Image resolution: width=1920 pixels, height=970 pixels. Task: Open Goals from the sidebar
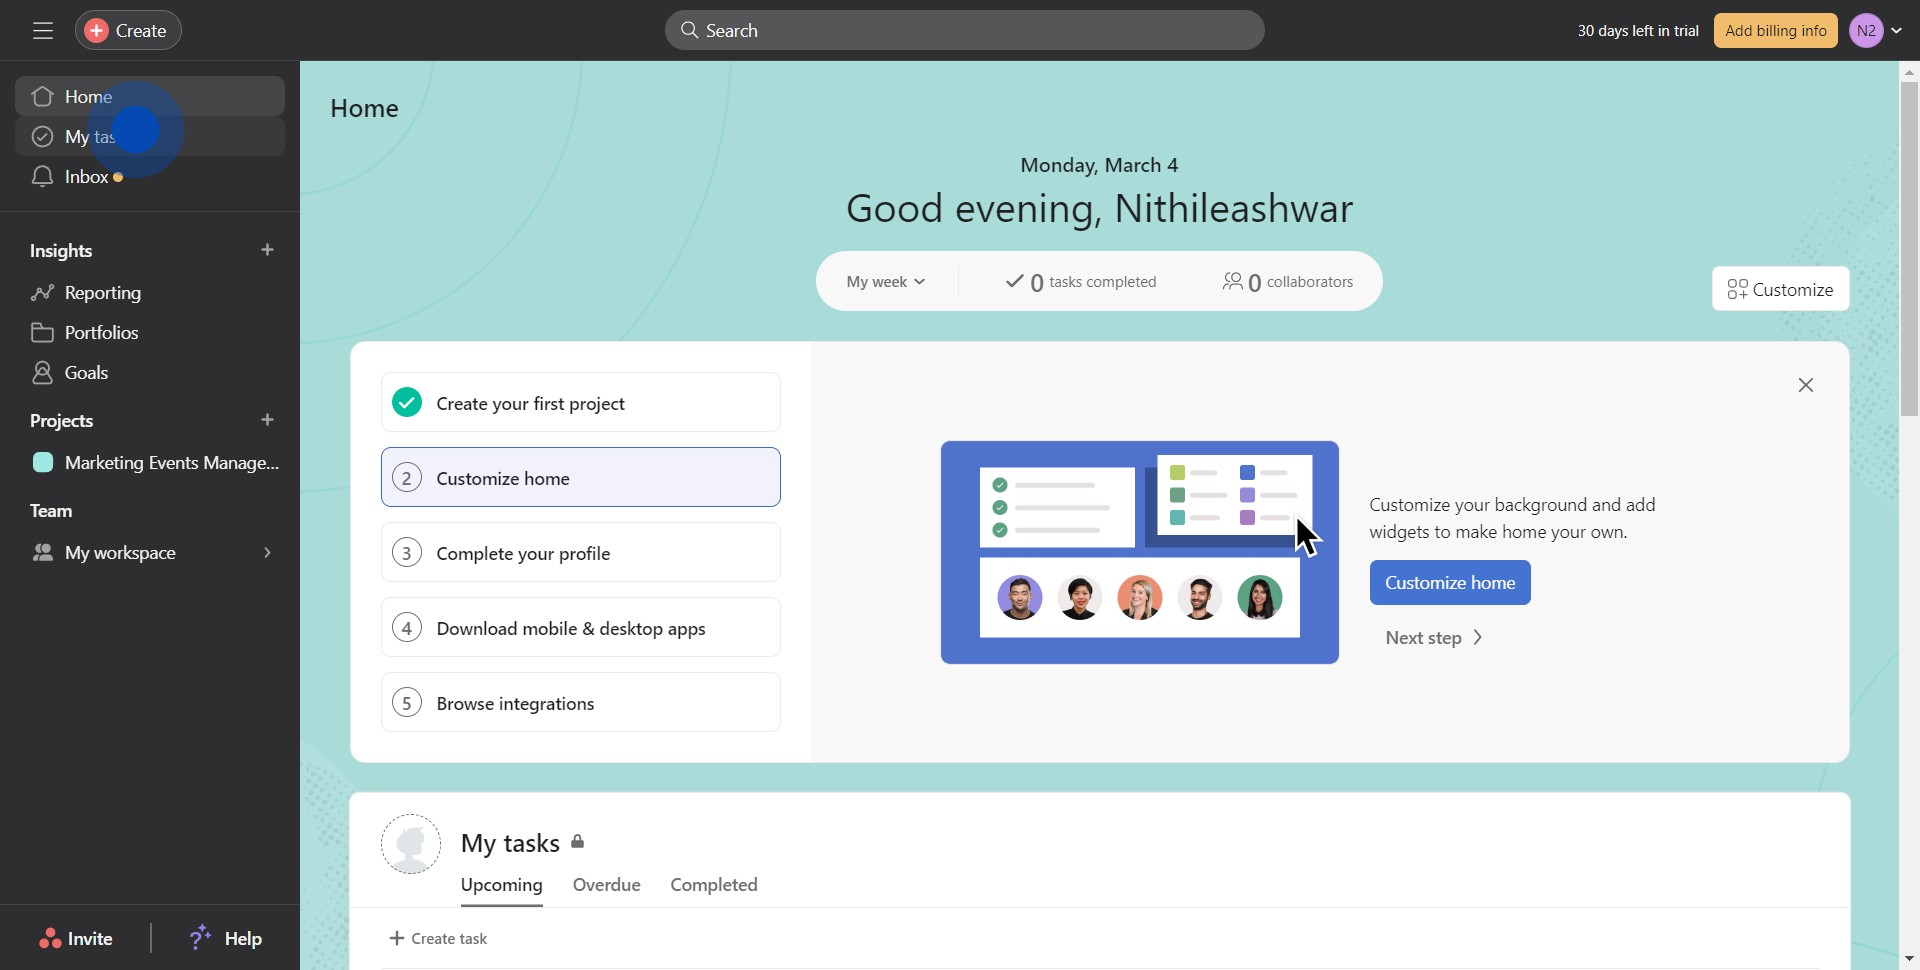click(x=86, y=372)
